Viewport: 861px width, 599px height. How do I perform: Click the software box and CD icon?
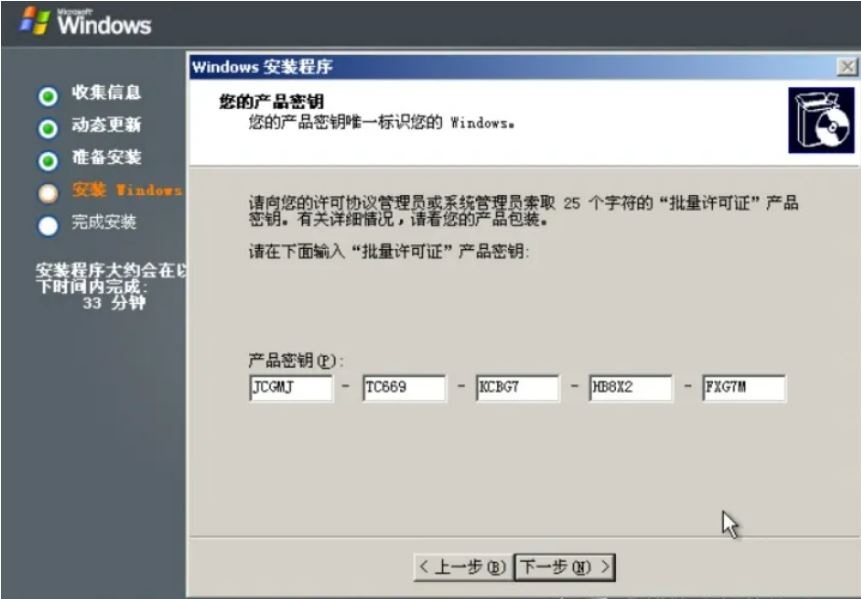[821, 120]
